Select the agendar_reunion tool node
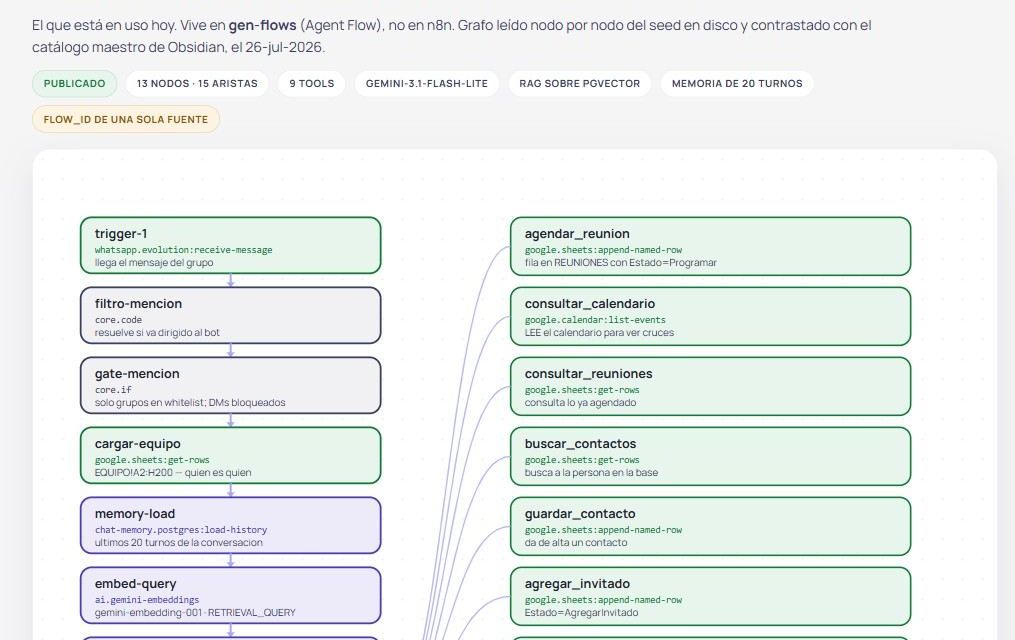Screen dimensions: 1015x640 pyautogui.click(x=710, y=246)
